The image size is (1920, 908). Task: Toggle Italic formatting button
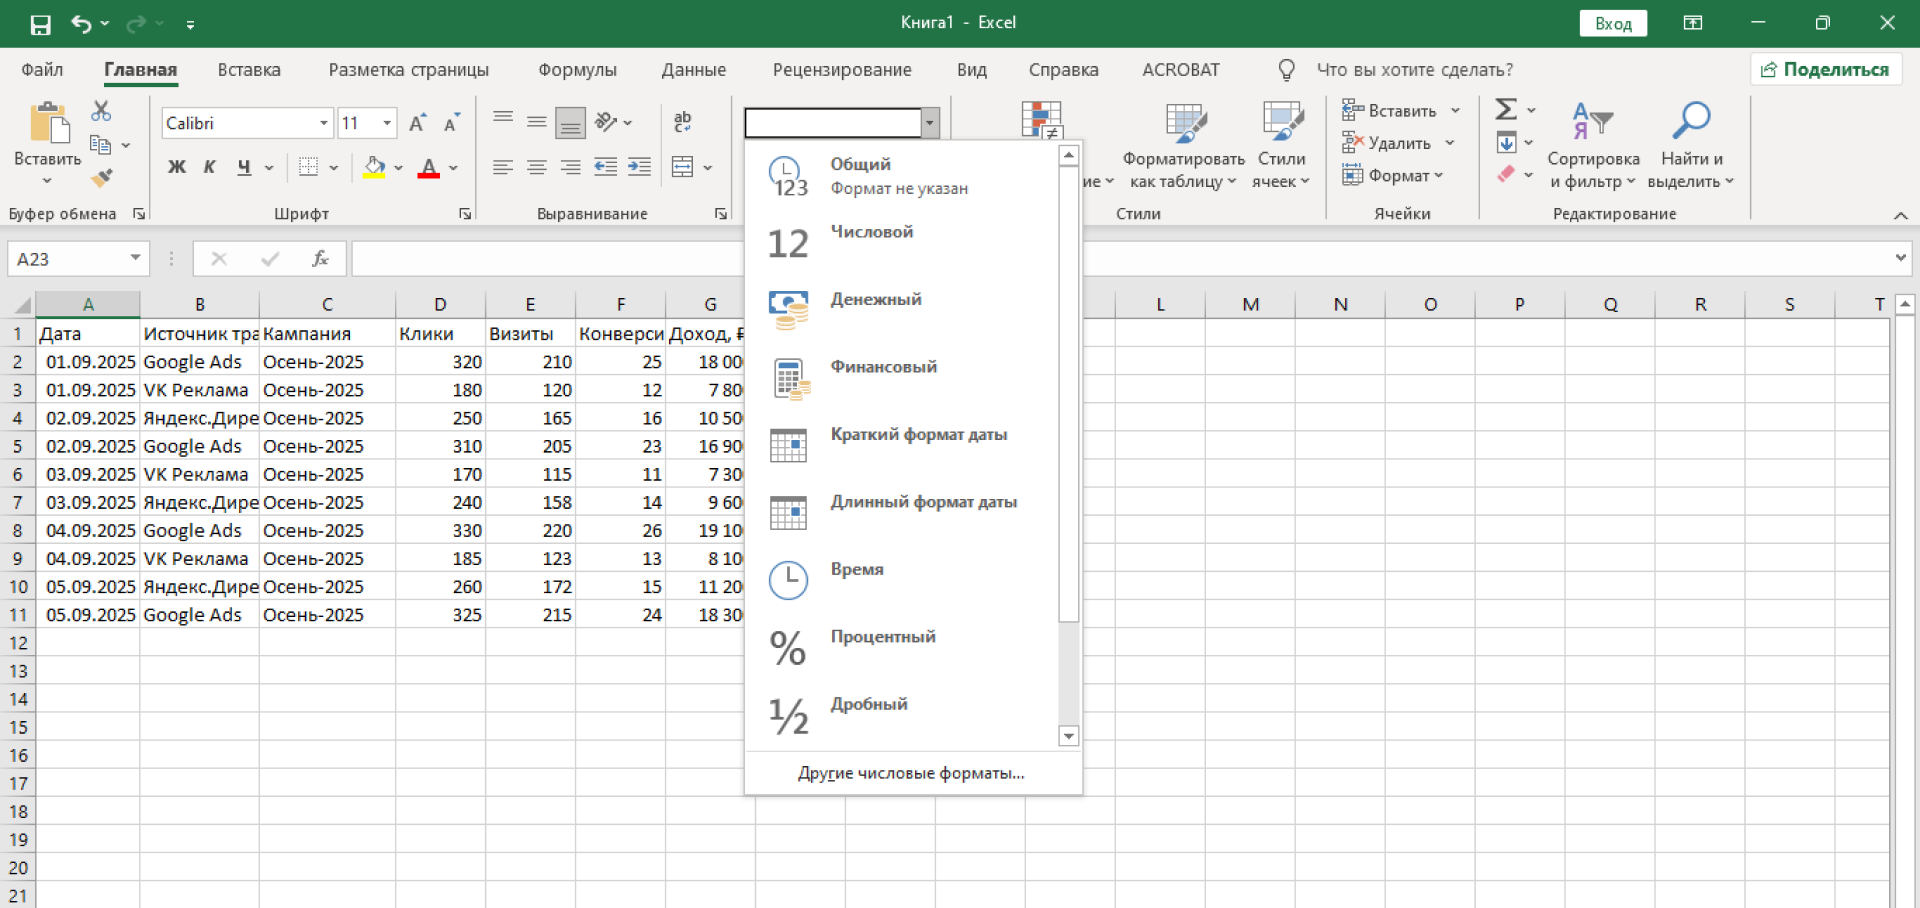click(210, 167)
